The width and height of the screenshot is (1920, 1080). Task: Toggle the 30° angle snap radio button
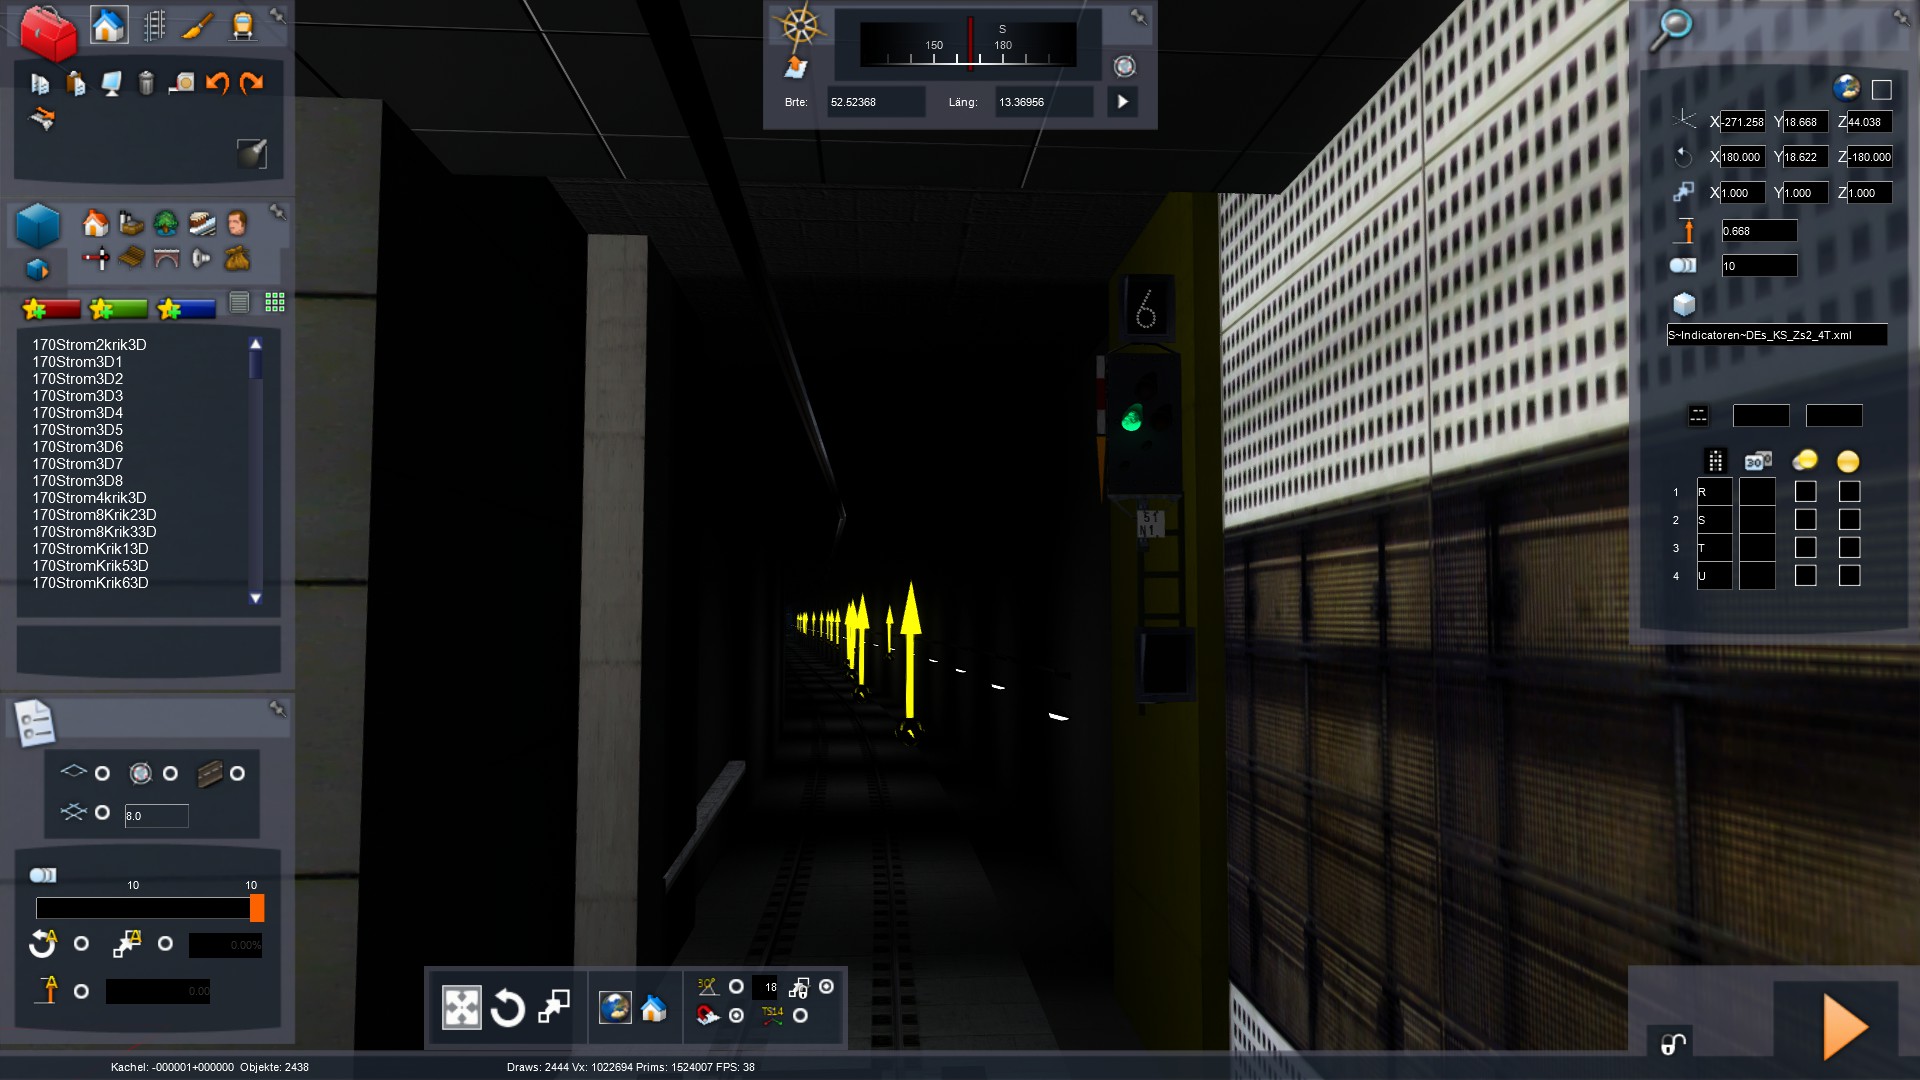pyautogui.click(x=736, y=987)
